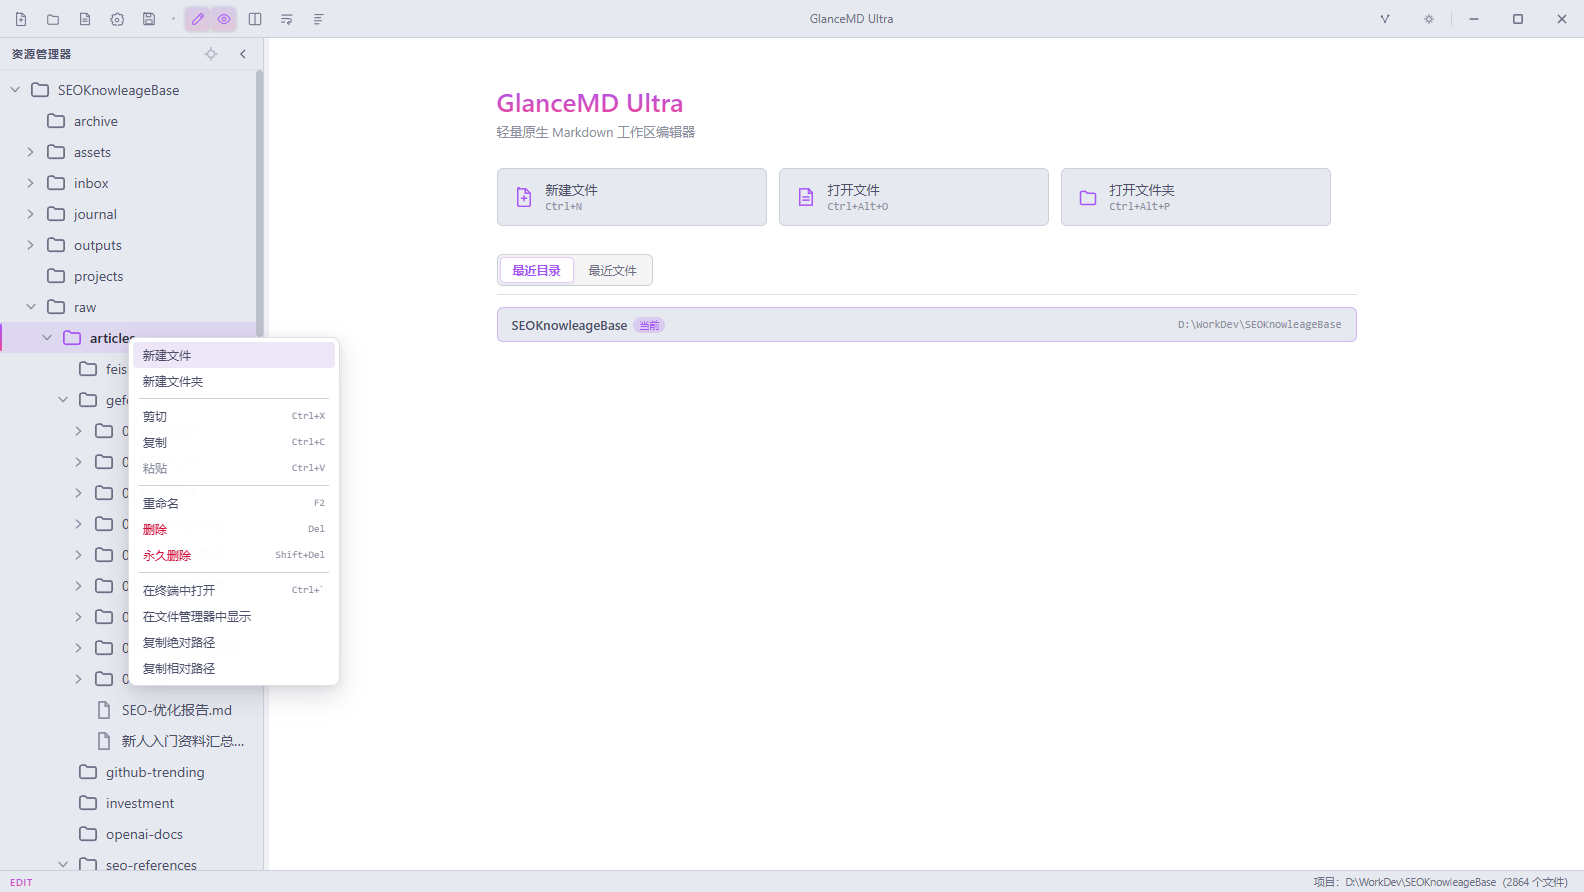Click the 打开文件 card on the welcome page

[x=914, y=197]
